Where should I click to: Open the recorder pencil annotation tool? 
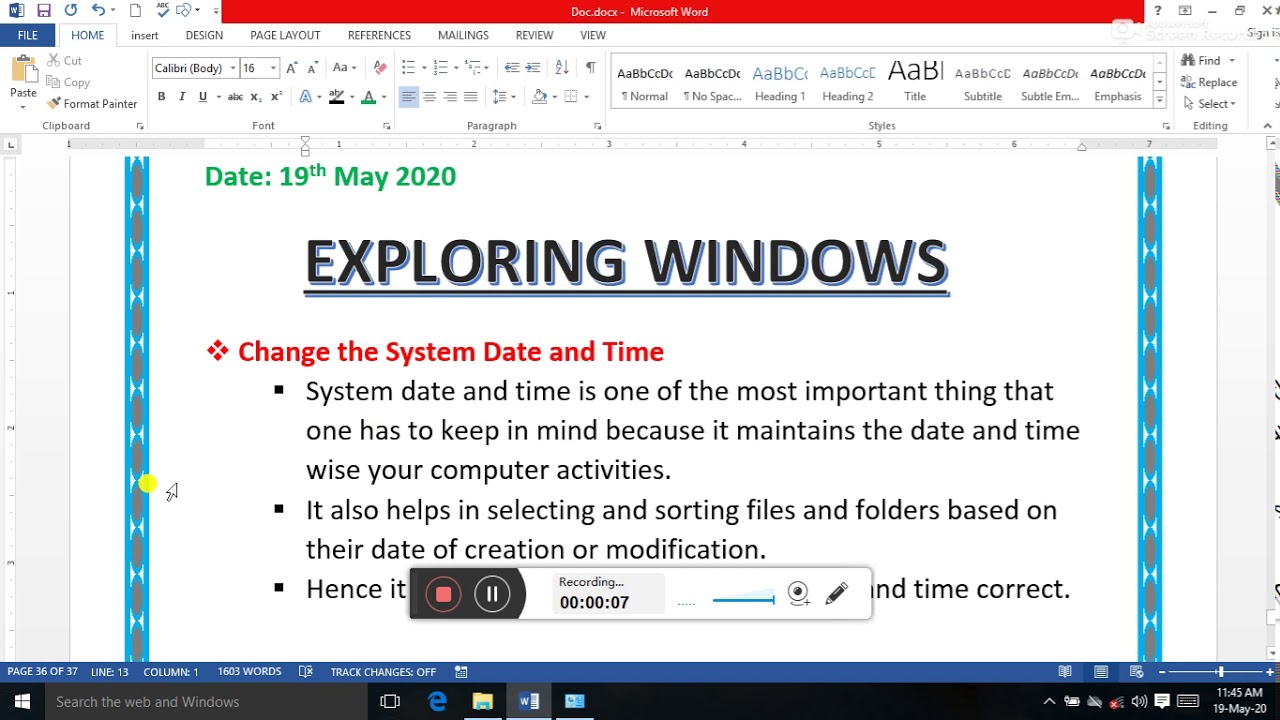pyautogui.click(x=837, y=594)
